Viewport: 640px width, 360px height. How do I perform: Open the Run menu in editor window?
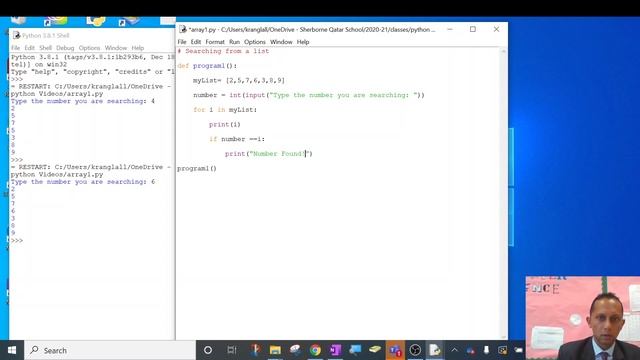234,42
